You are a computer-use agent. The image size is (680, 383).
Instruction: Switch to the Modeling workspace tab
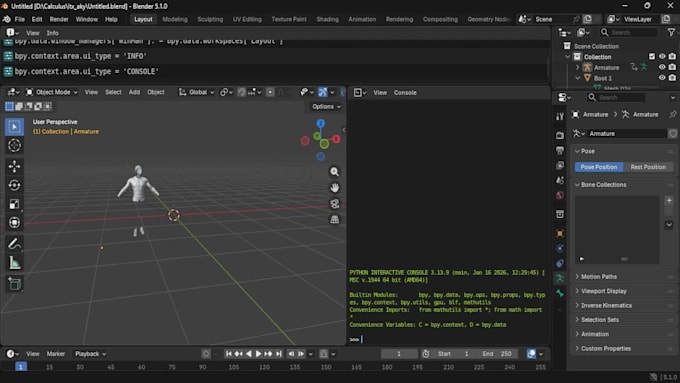(x=175, y=20)
